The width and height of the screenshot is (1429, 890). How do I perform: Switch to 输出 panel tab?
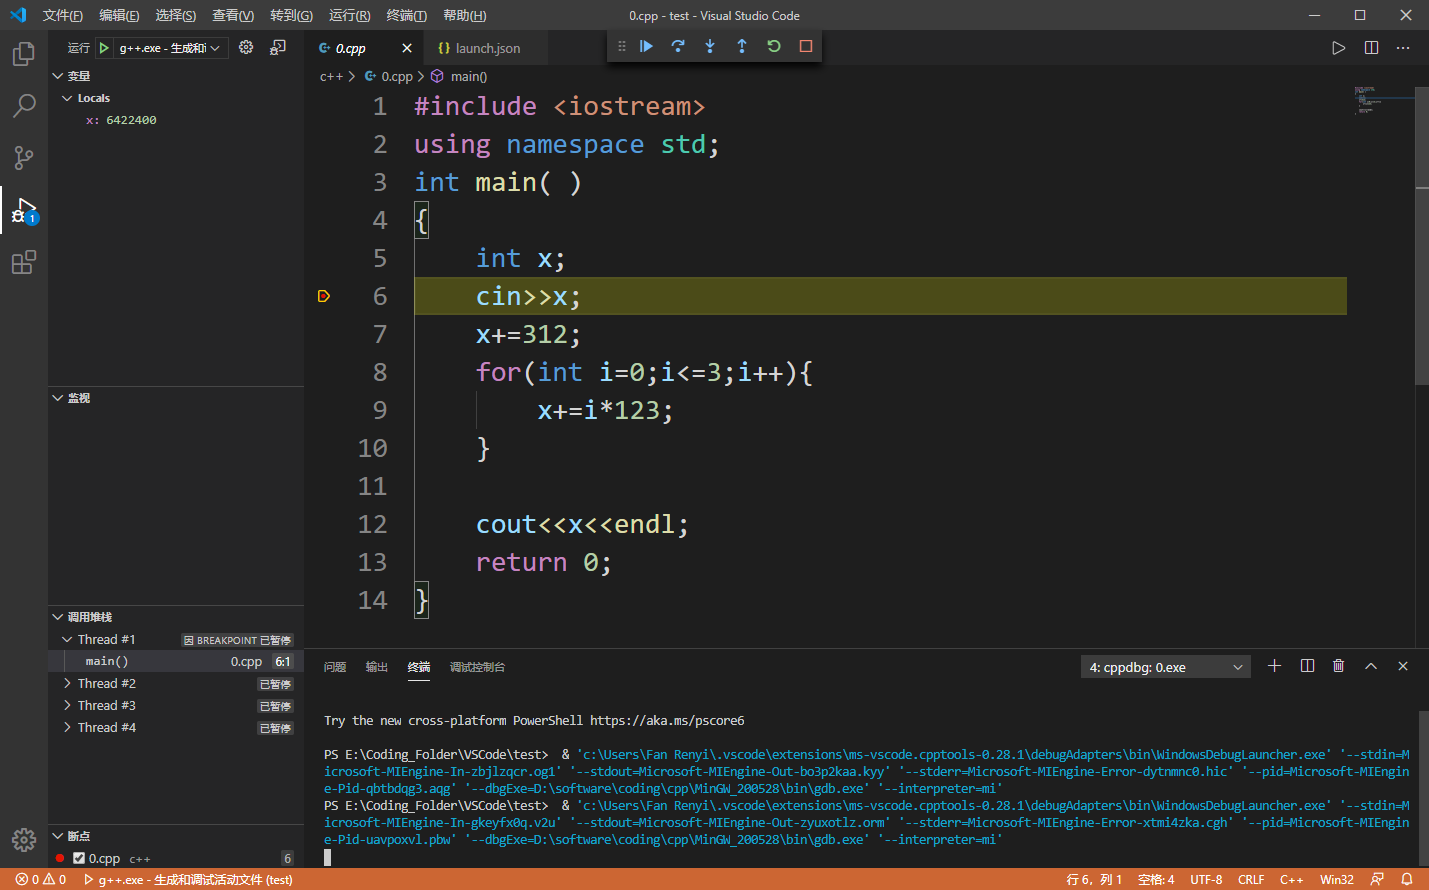[x=377, y=667]
